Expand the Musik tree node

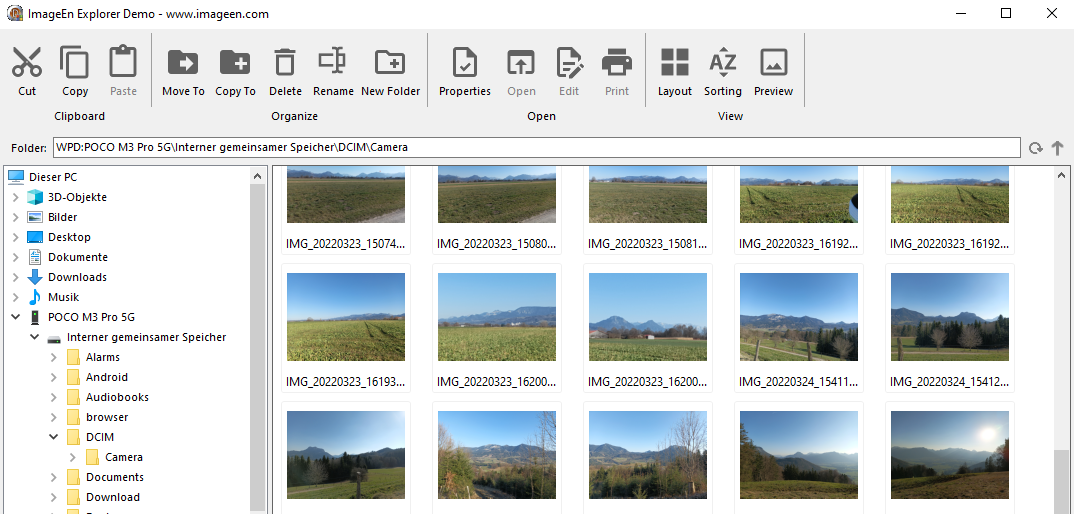(x=16, y=297)
